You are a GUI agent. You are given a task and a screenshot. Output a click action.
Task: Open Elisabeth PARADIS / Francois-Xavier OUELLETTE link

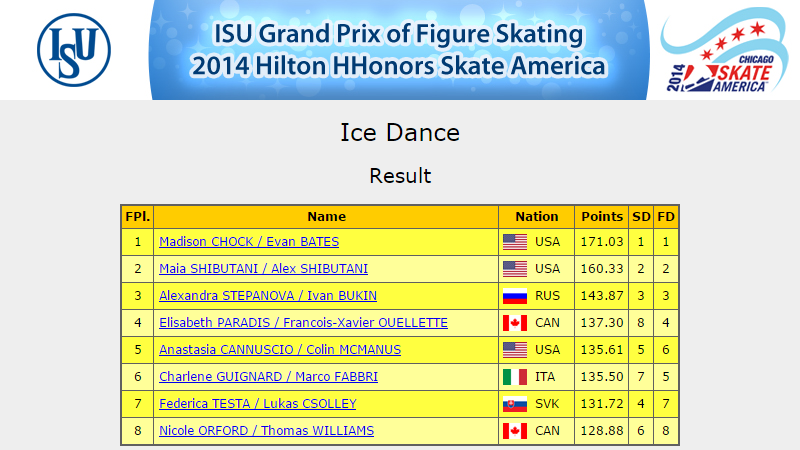pyautogui.click(x=304, y=323)
